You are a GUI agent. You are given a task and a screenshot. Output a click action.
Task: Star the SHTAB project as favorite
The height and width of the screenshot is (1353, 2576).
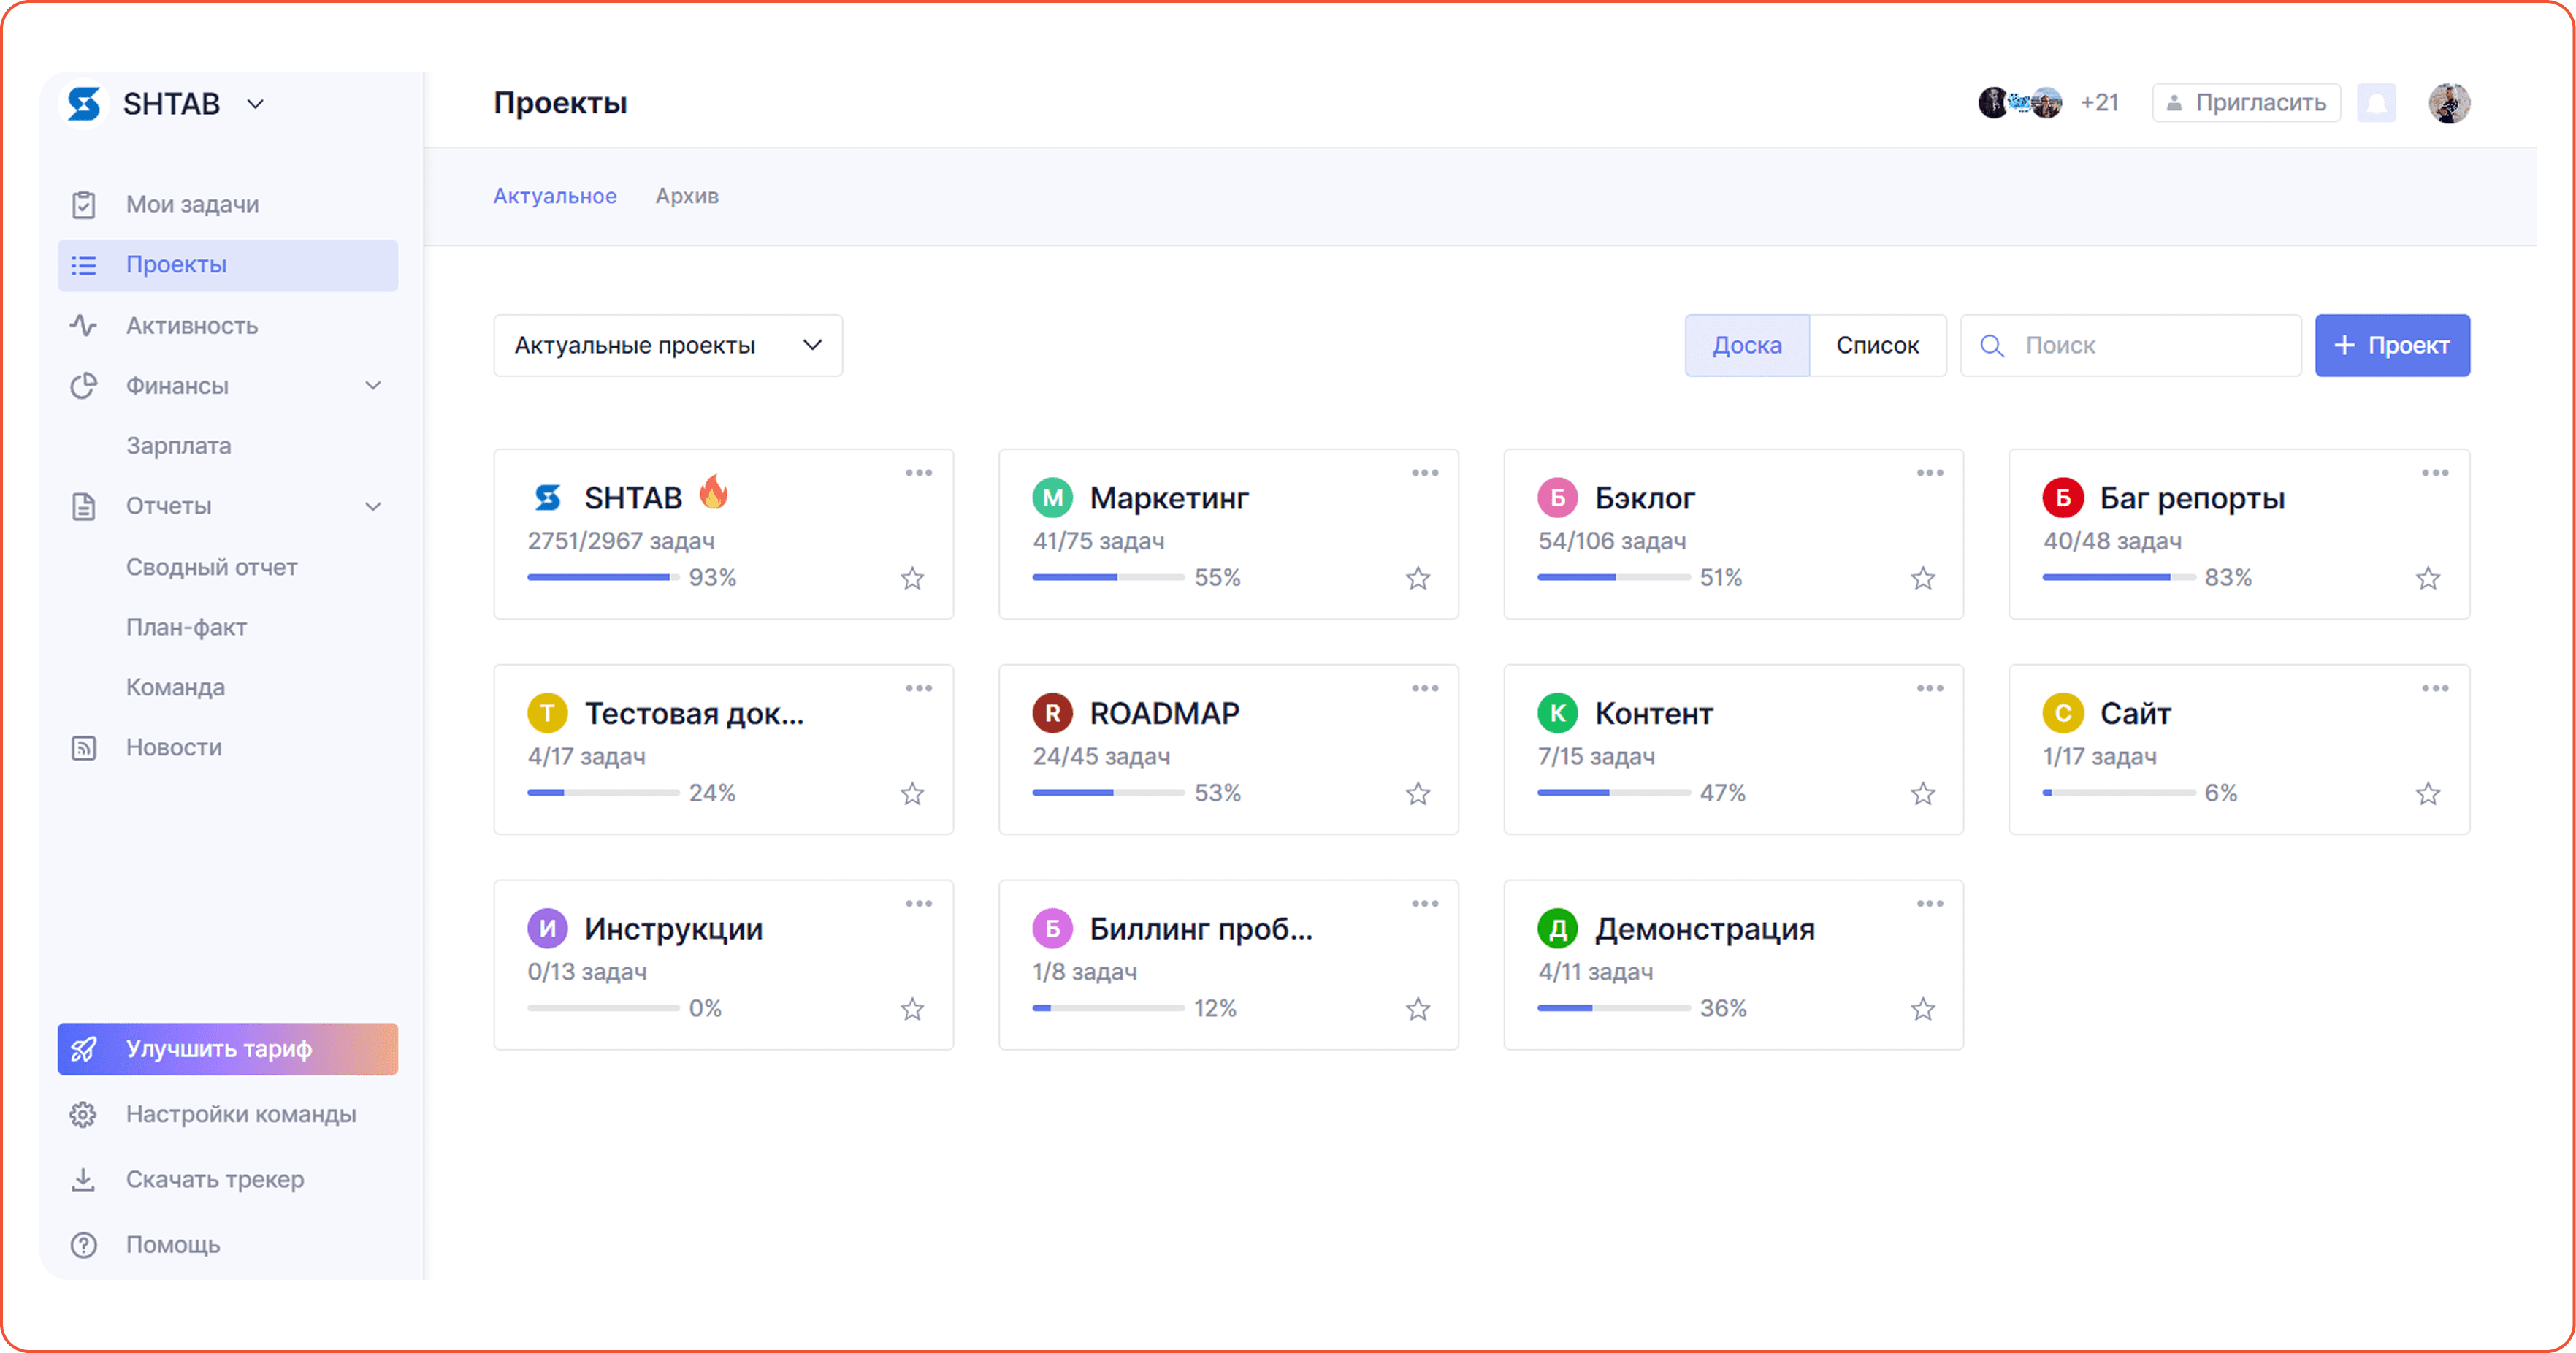[912, 578]
